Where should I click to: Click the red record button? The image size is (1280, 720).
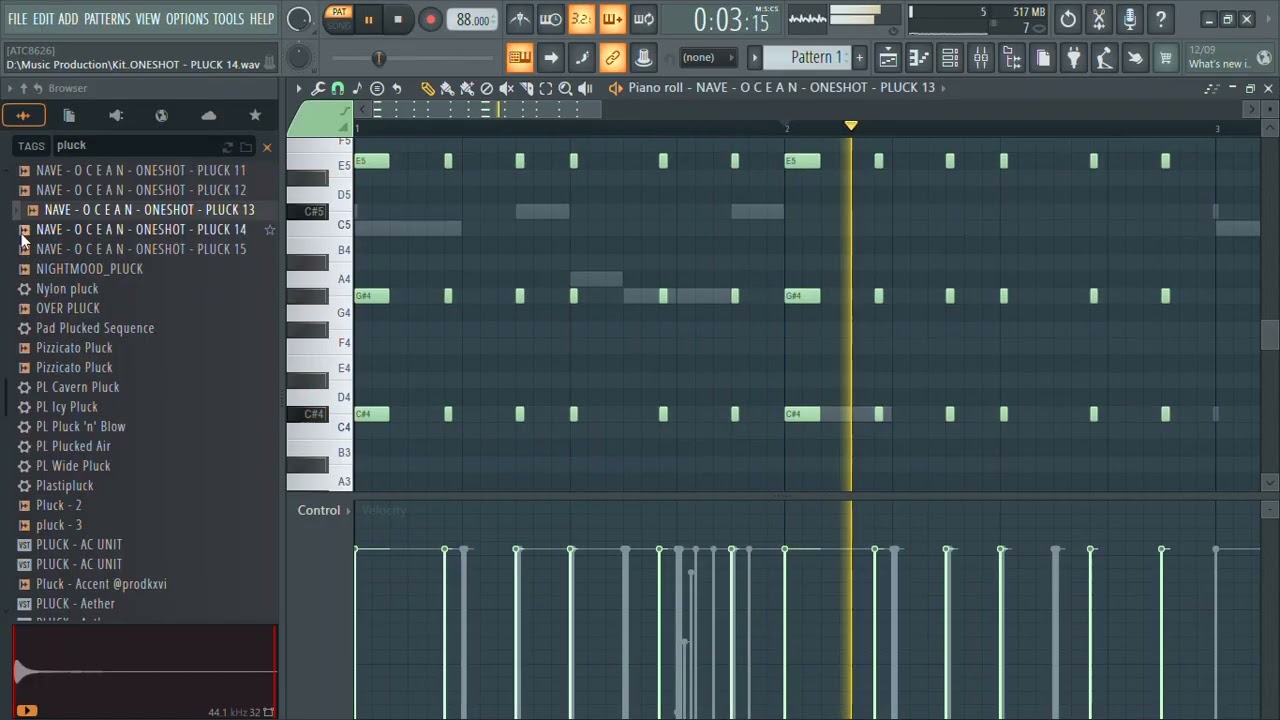click(430, 19)
